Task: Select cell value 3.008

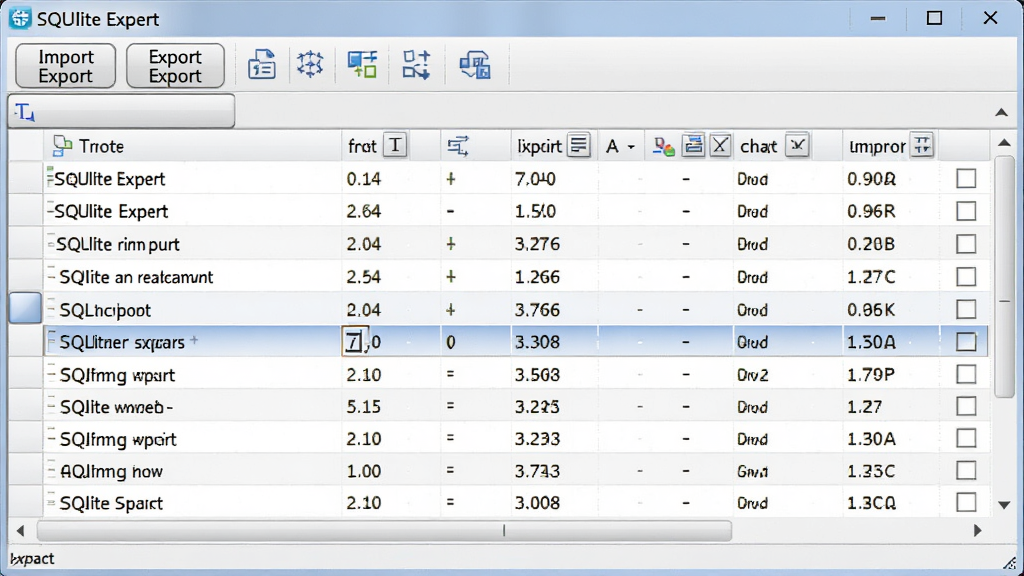Action: tap(537, 503)
